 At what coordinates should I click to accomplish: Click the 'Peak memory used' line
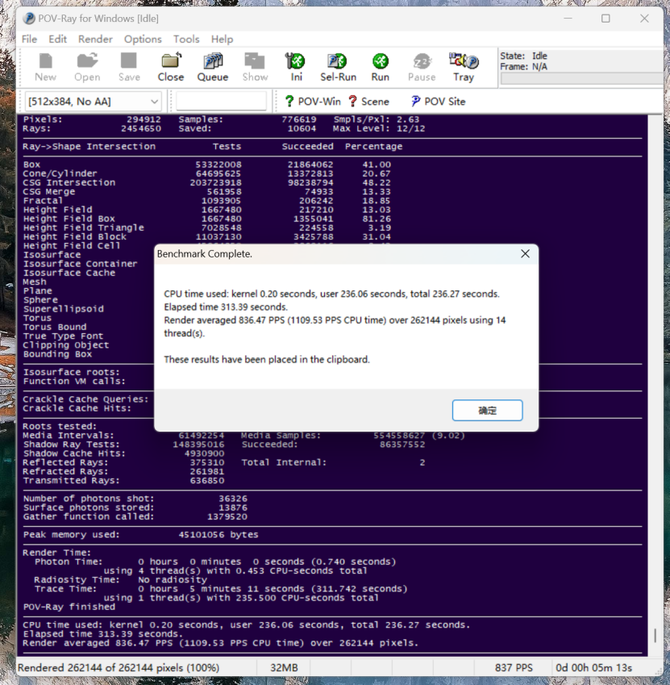141,535
